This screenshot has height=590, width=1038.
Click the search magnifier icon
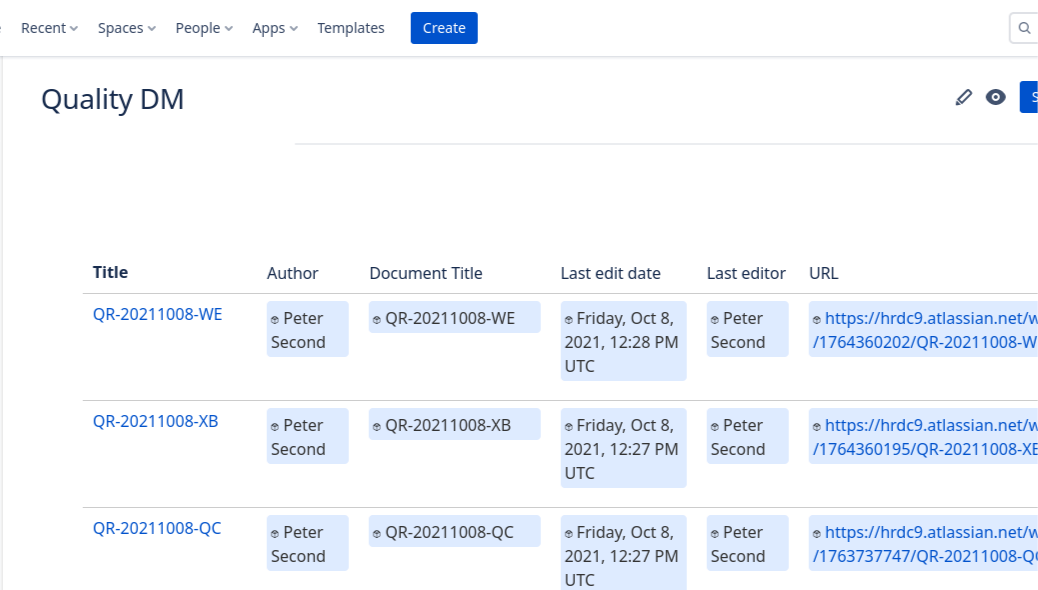click(1024, 28)
